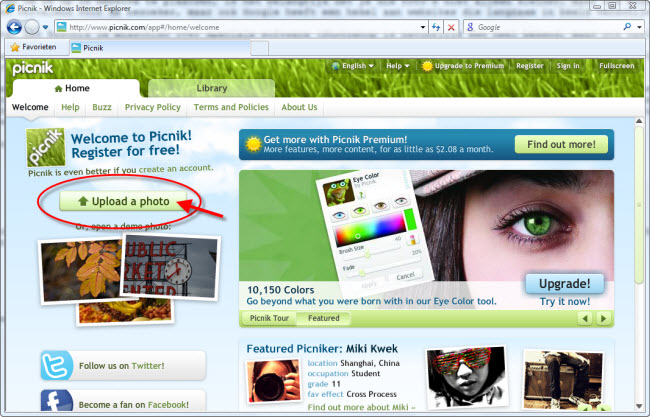Show previous featured slide arrow
Image resolution: width=650 pixels, height=417 pixels.
click(x=585, y=318)
